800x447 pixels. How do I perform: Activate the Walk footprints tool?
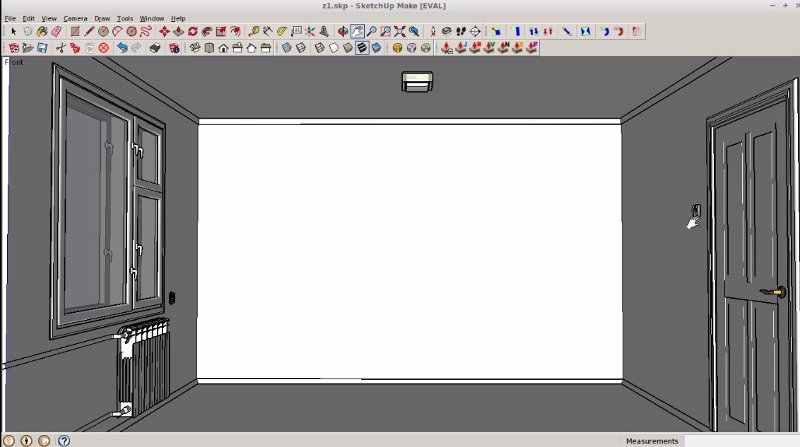(461, 32)
